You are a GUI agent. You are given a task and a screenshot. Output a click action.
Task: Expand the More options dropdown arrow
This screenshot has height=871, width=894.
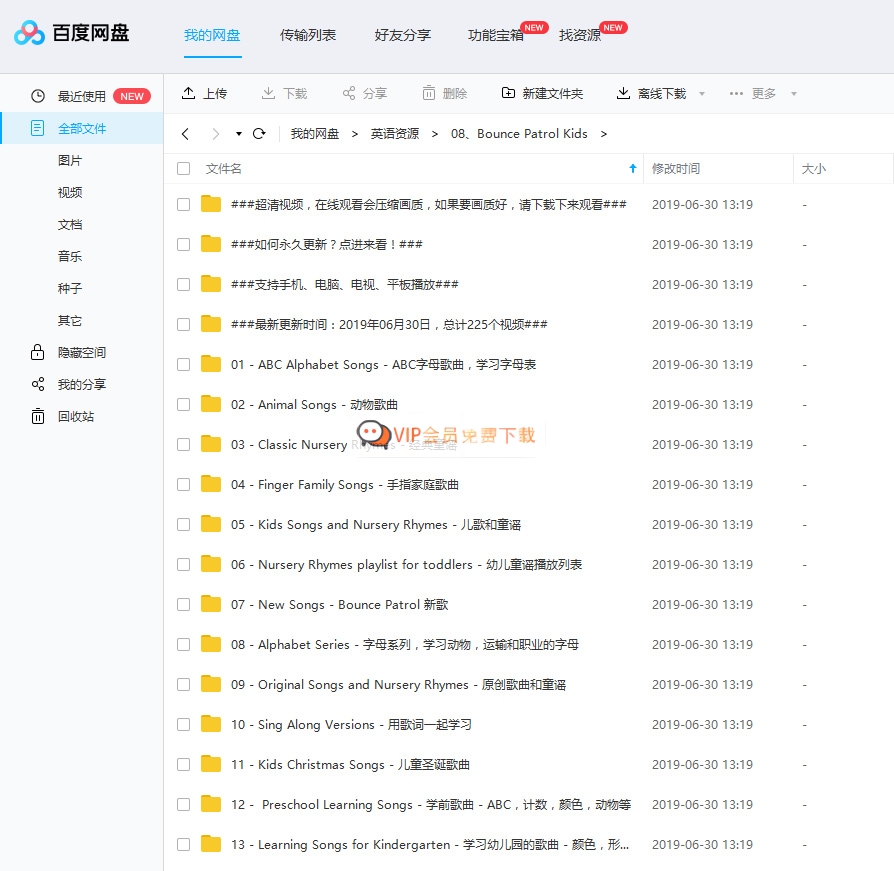794,94
